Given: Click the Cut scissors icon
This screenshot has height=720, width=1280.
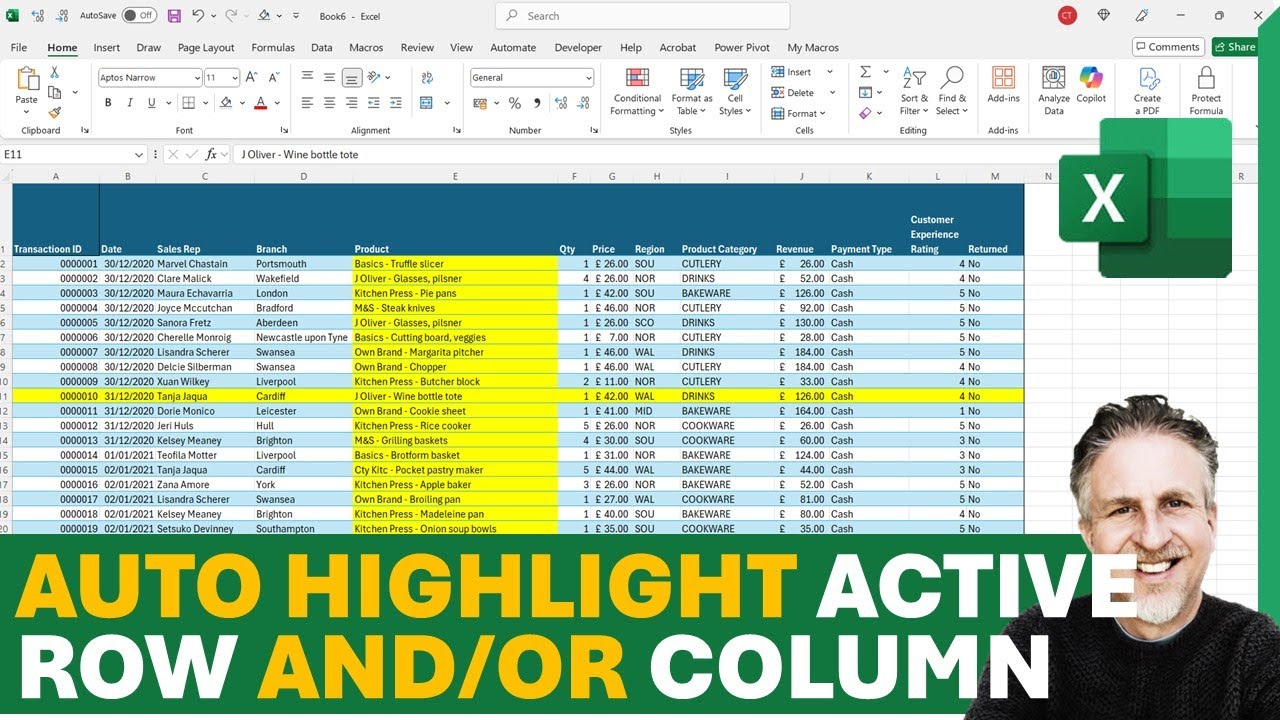Looking at the screenshot, I should pos(54,73).
